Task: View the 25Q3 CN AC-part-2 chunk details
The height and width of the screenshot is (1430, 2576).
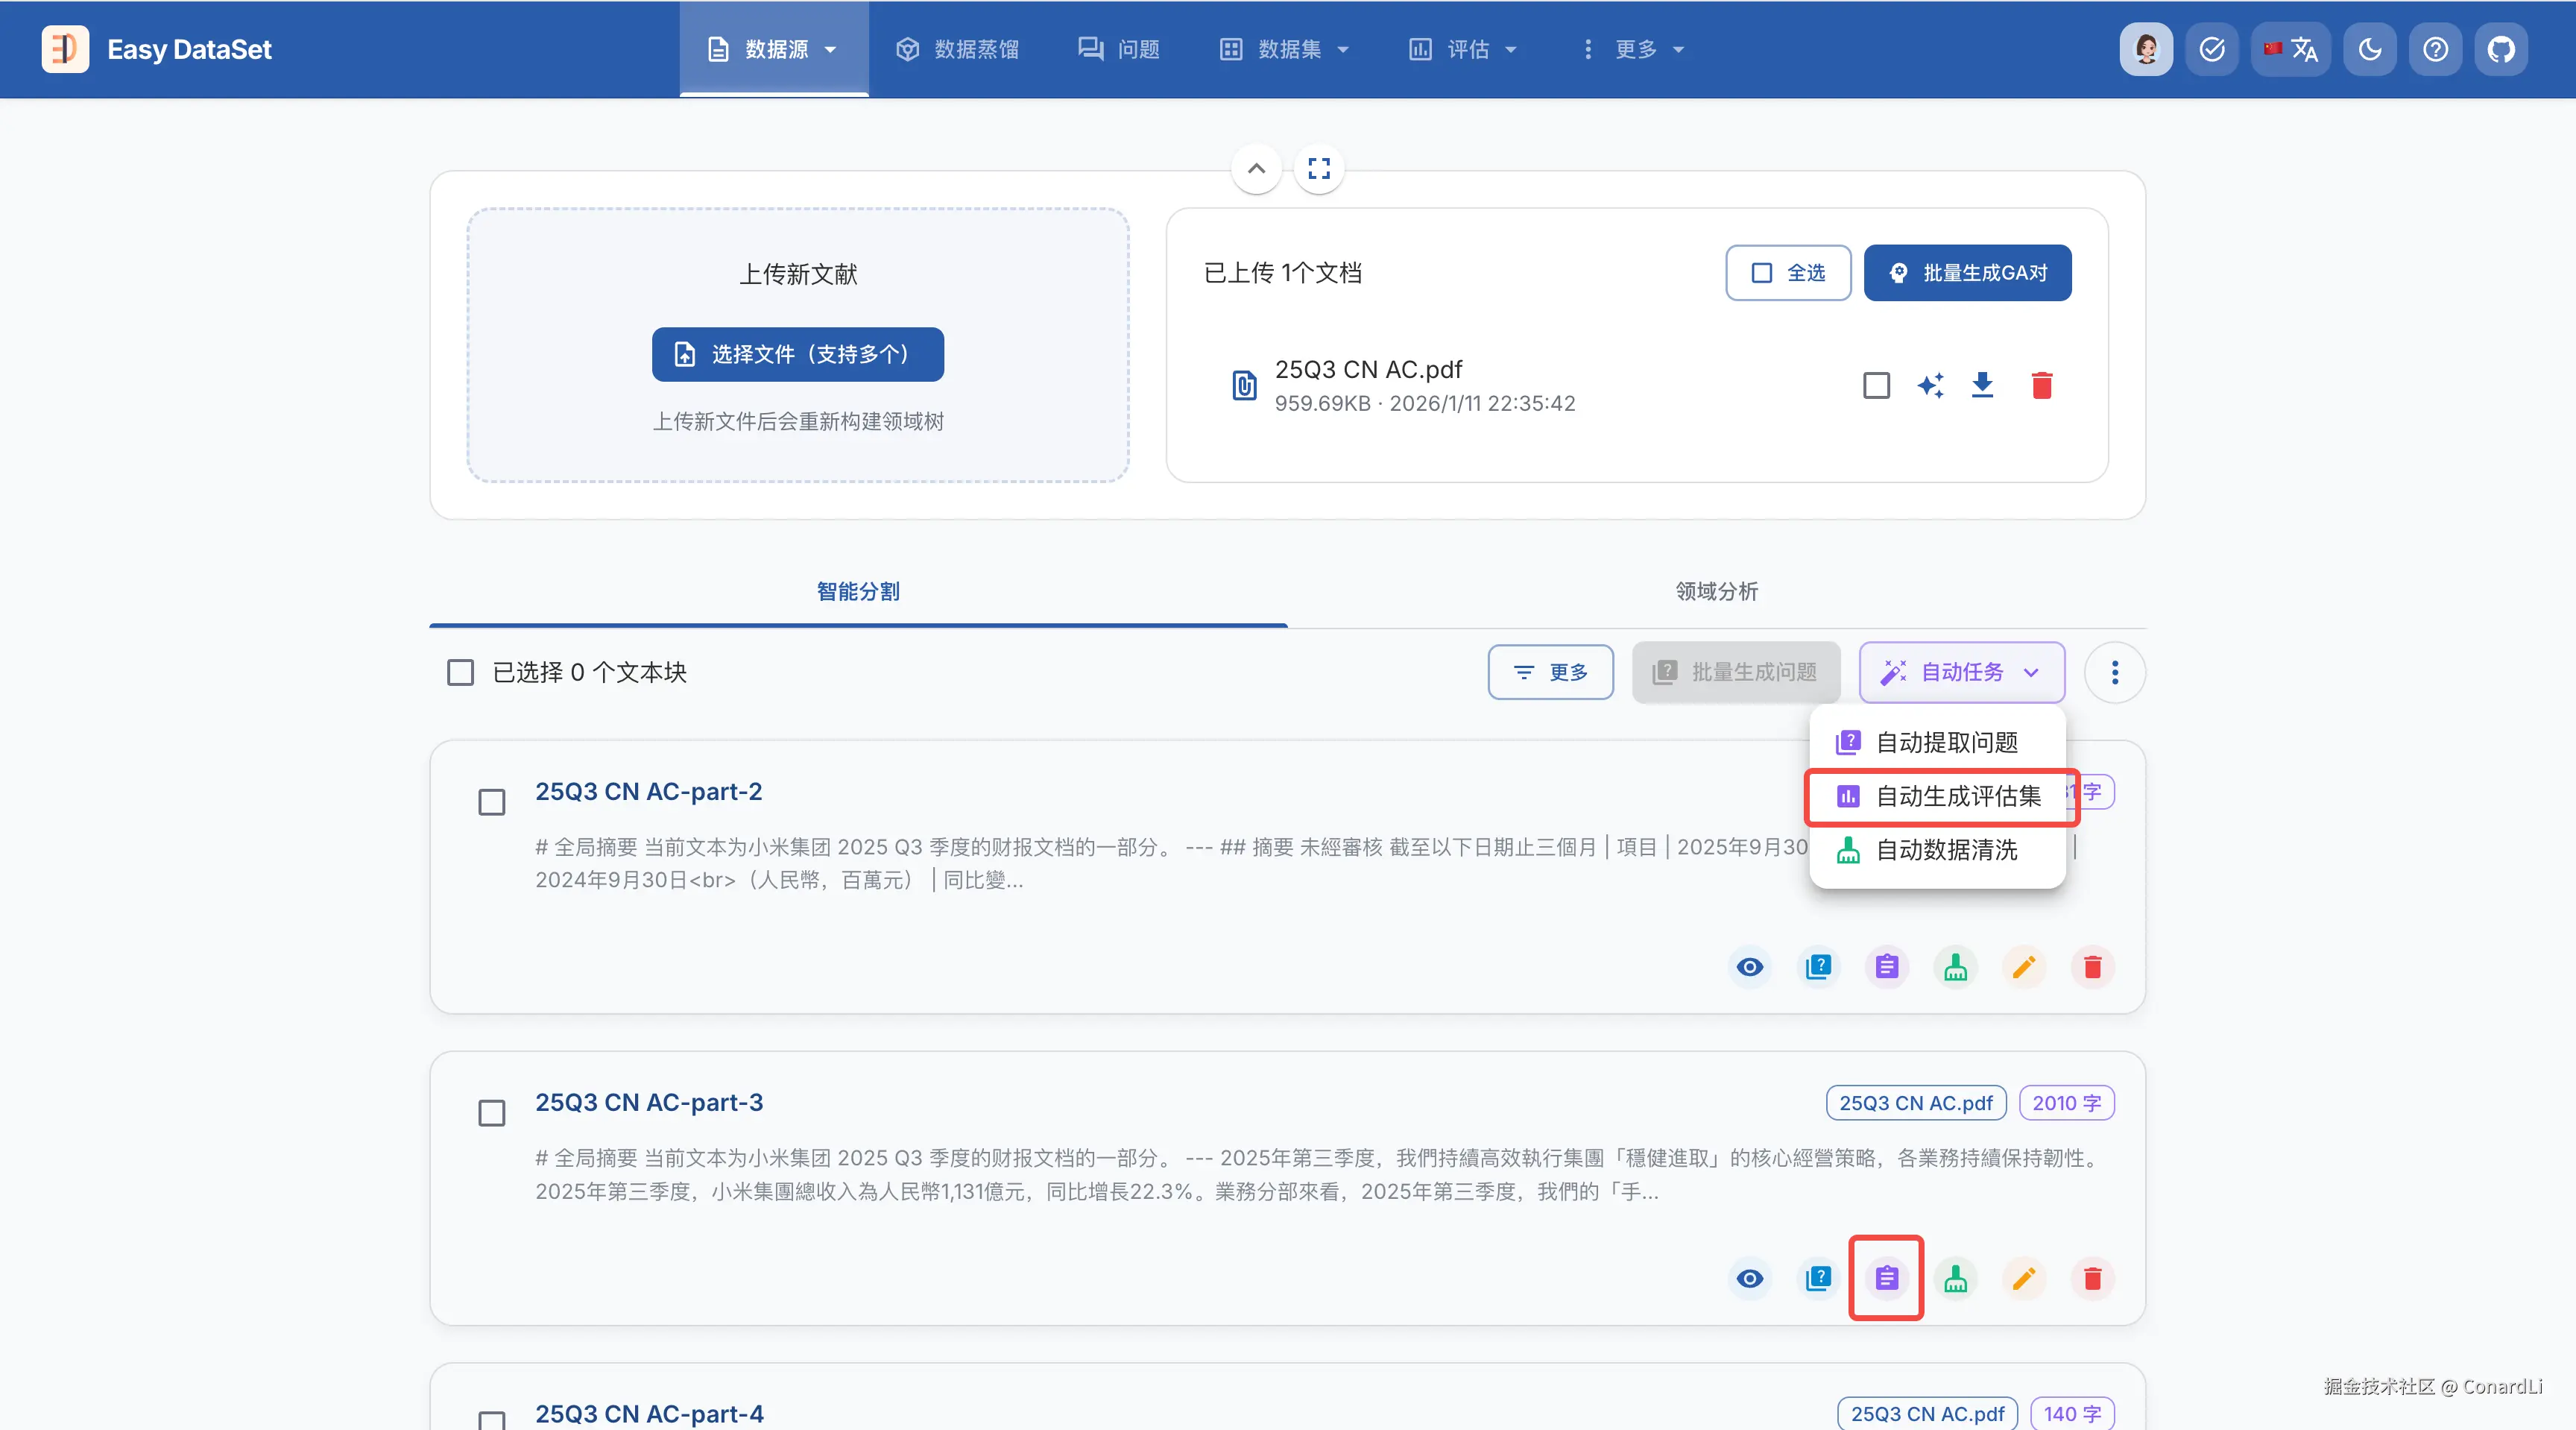Action: click(1749, 967)
